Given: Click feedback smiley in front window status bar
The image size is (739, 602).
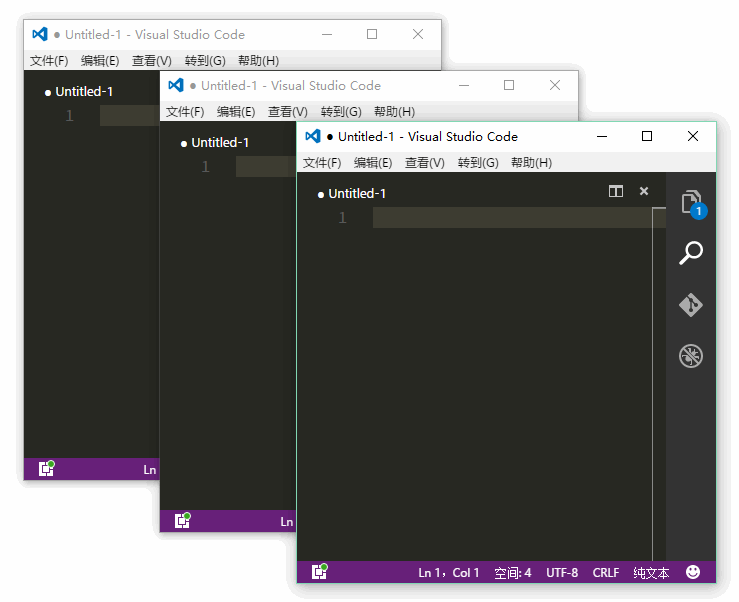Looking at the screenshot, I should [x=693, y=572].
